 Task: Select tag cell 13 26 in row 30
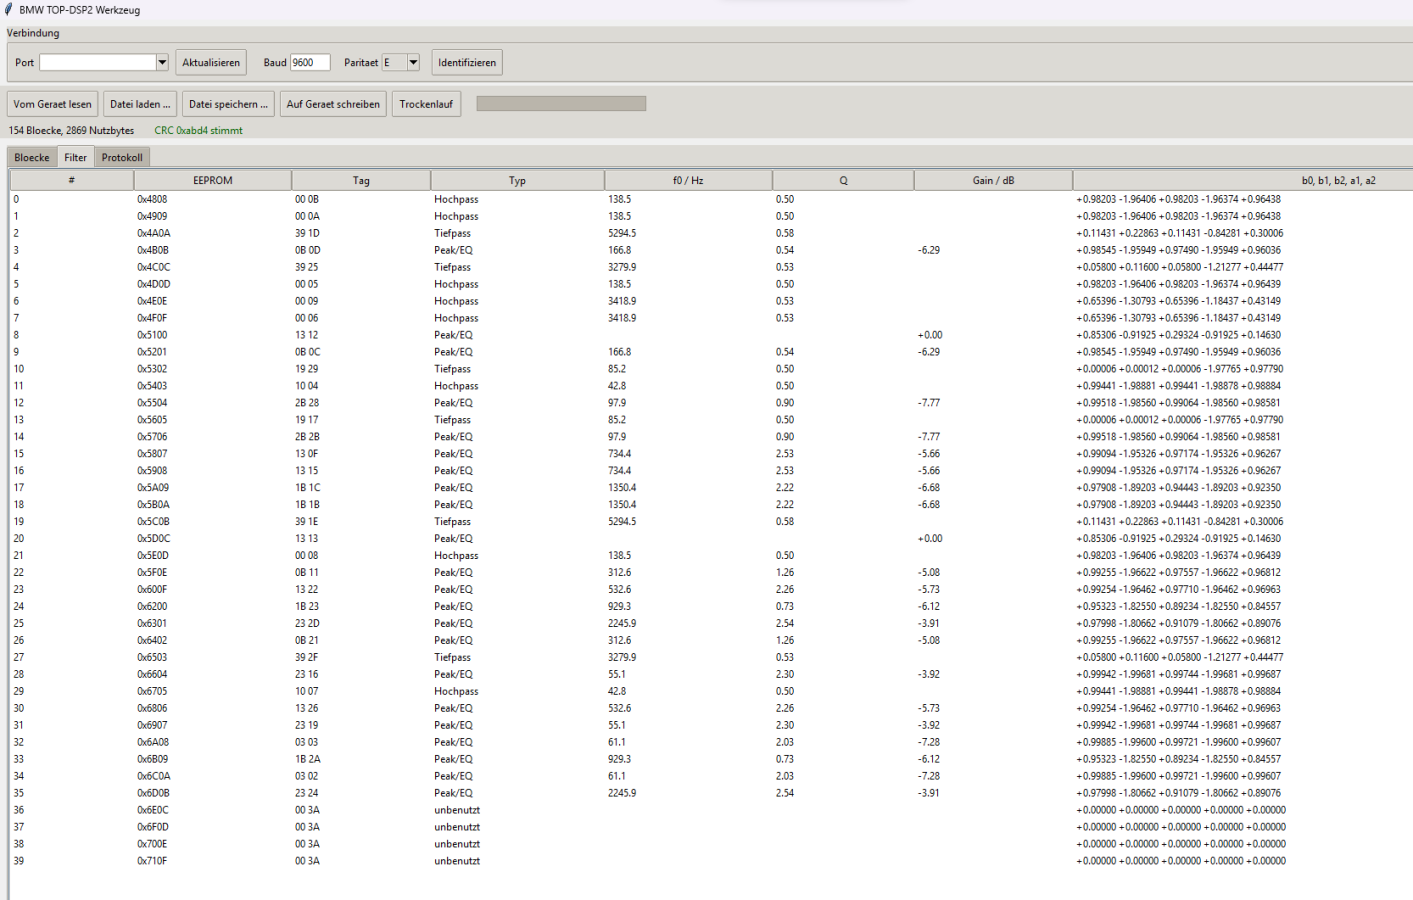point(307,709)
